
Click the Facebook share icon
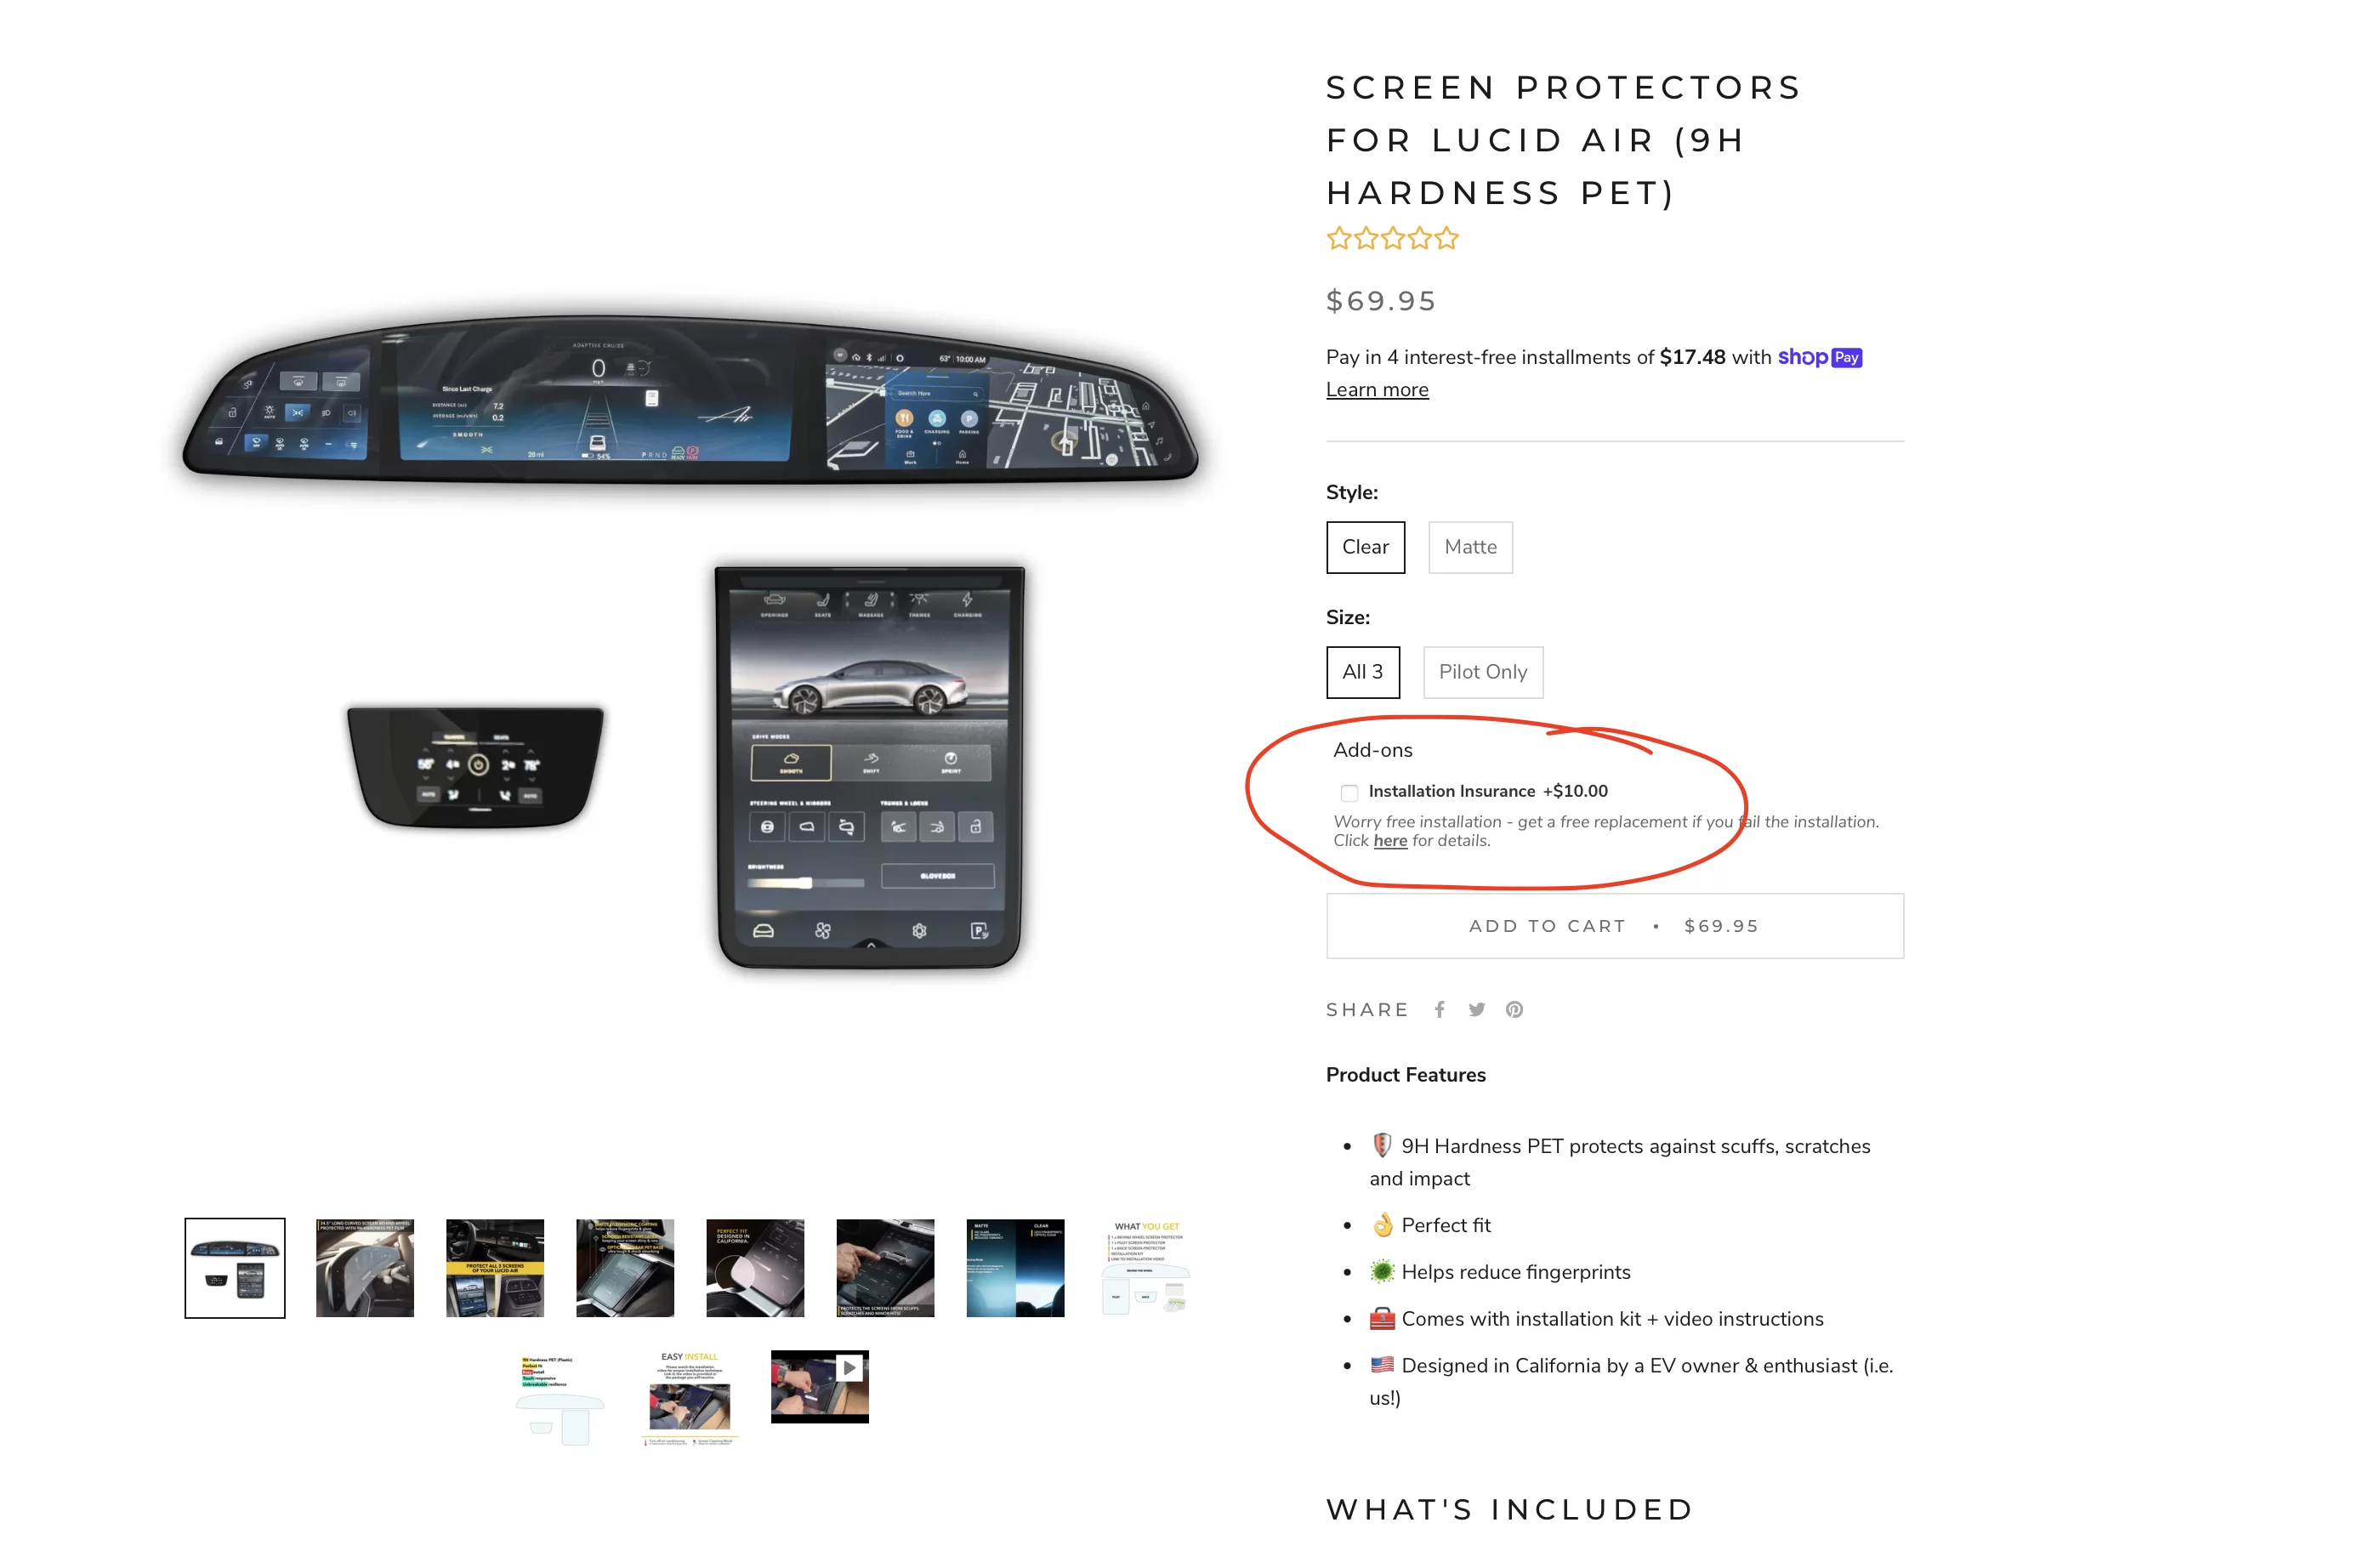coord(1441,1009)
